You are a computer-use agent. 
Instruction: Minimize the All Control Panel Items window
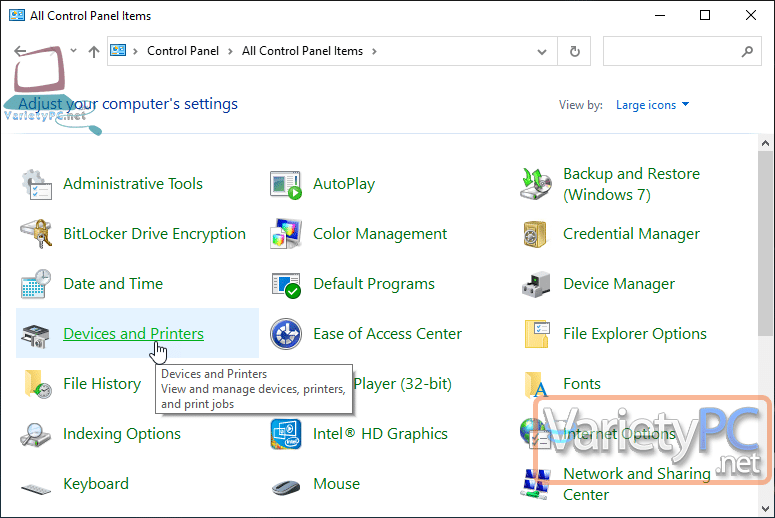click(660, 15)
